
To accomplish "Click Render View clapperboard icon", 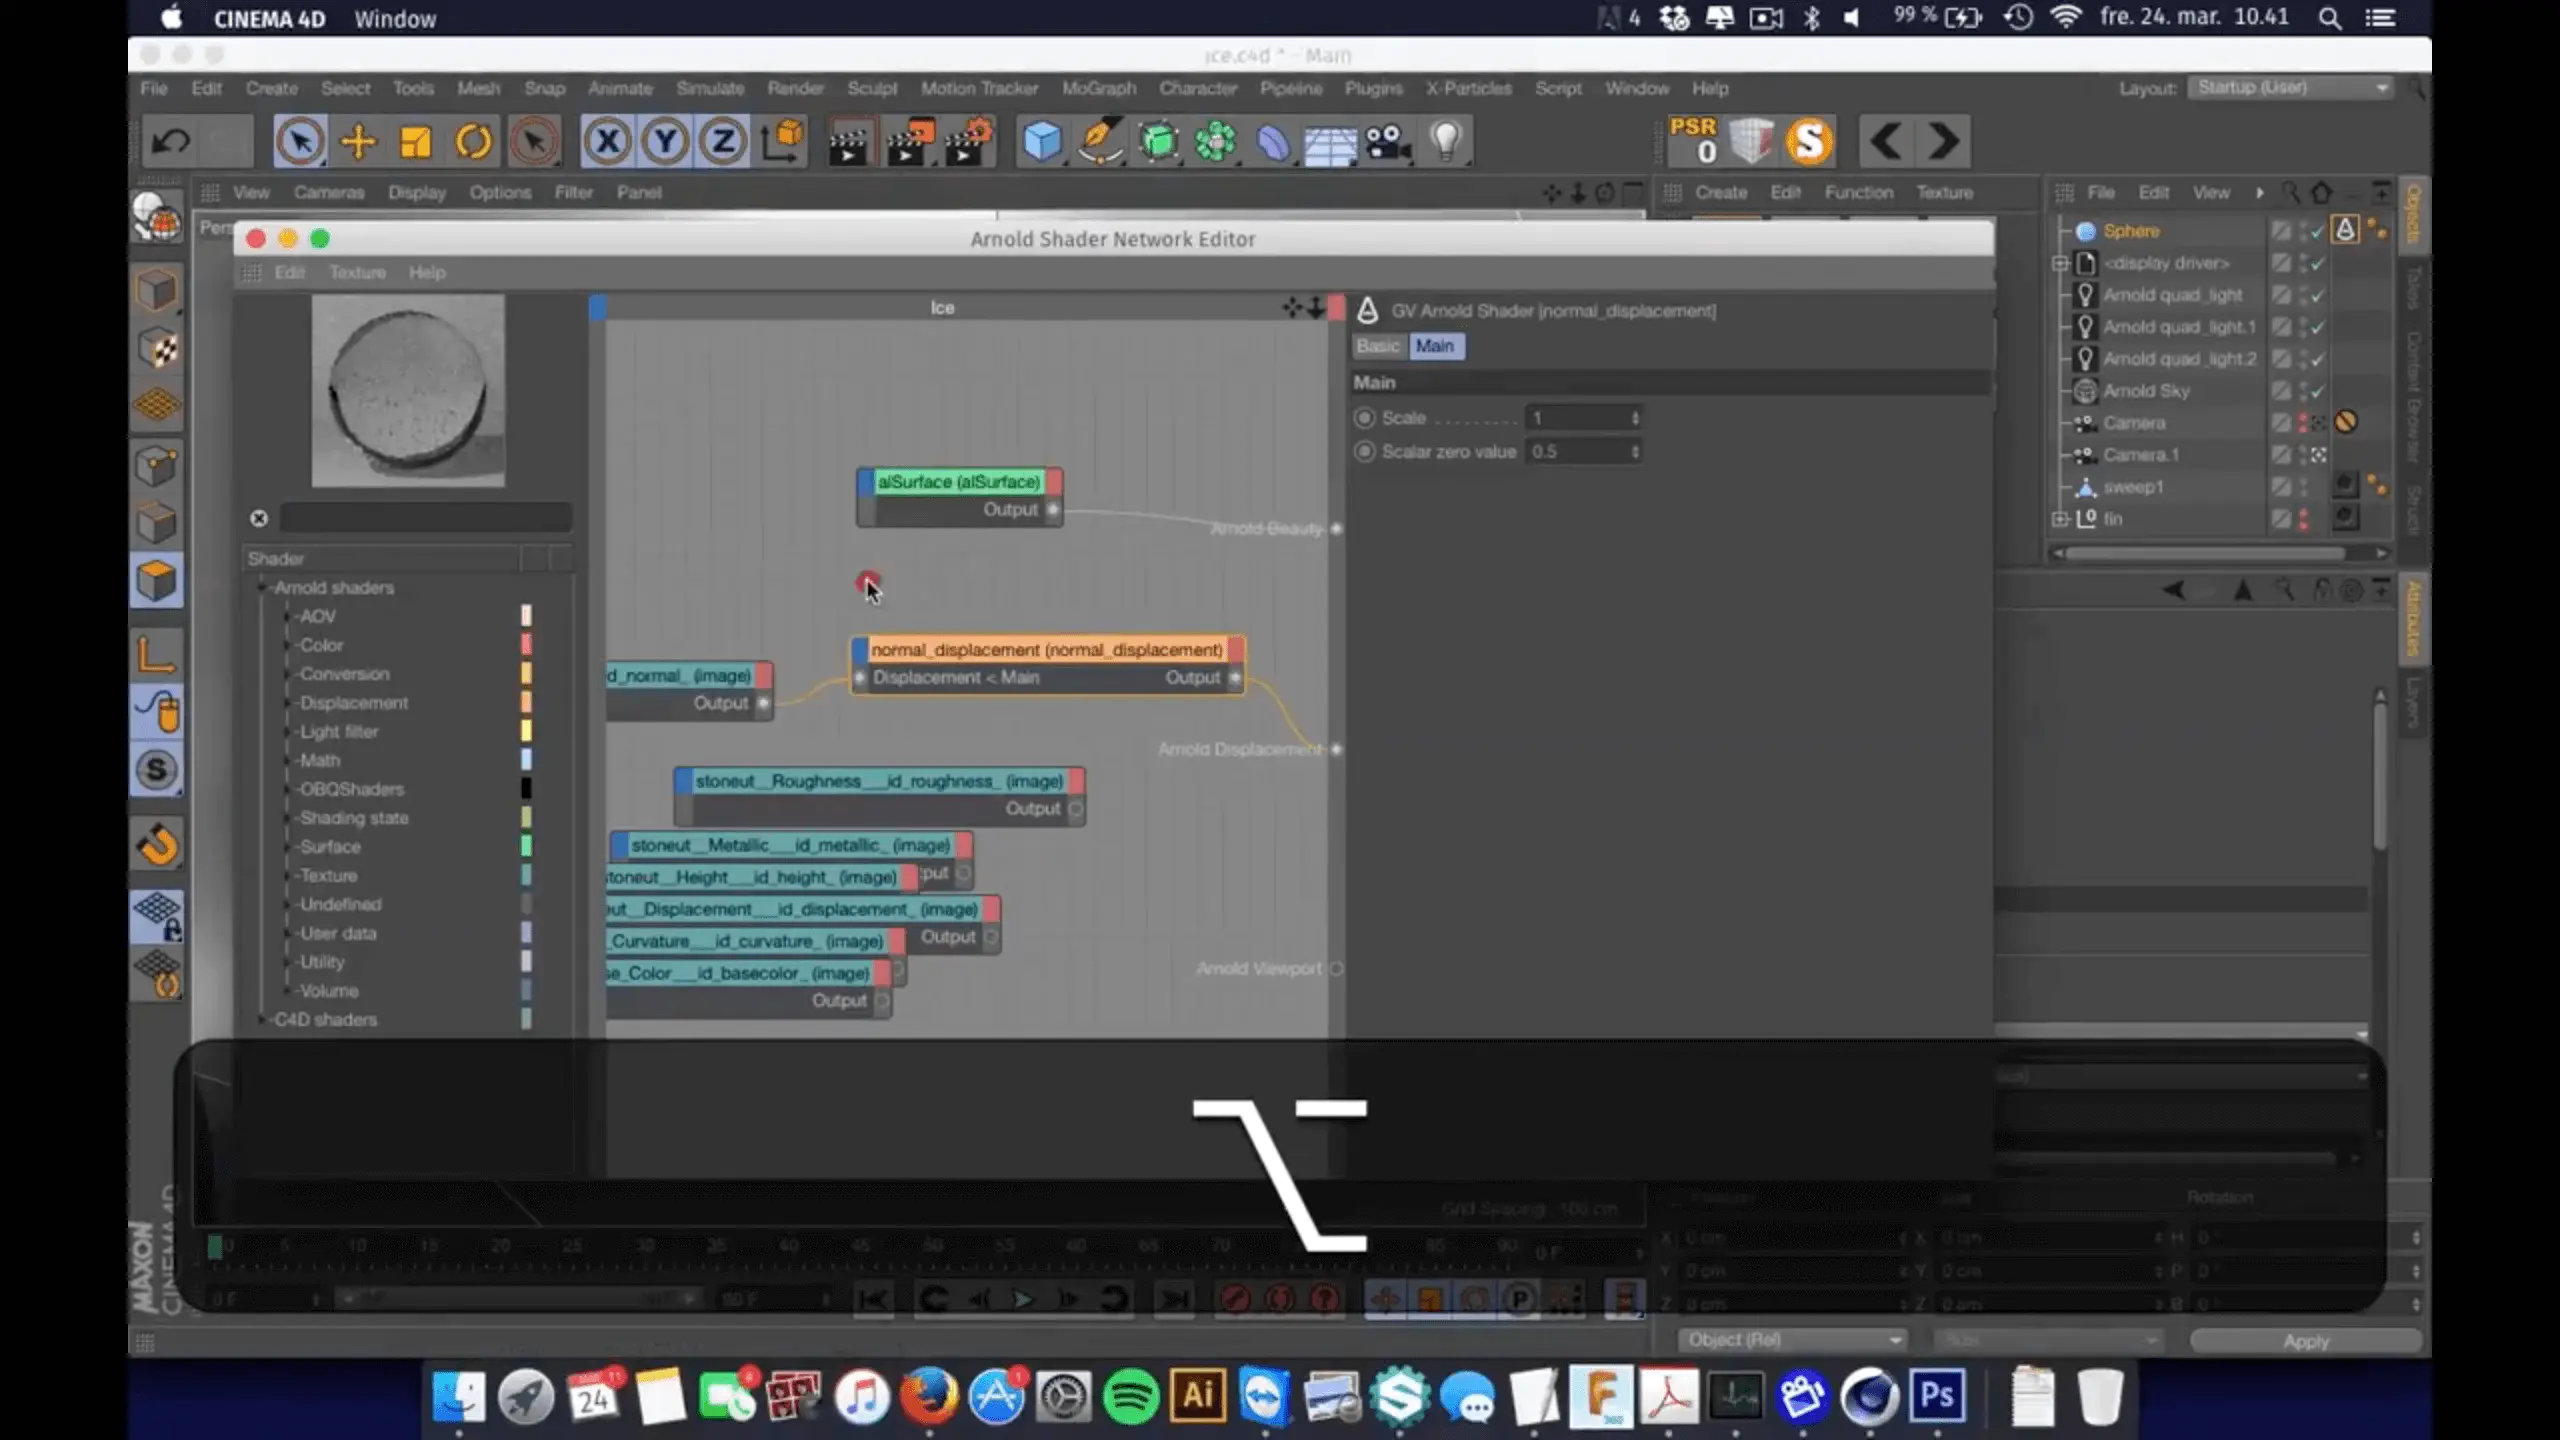I will click(x=848, y=142).
